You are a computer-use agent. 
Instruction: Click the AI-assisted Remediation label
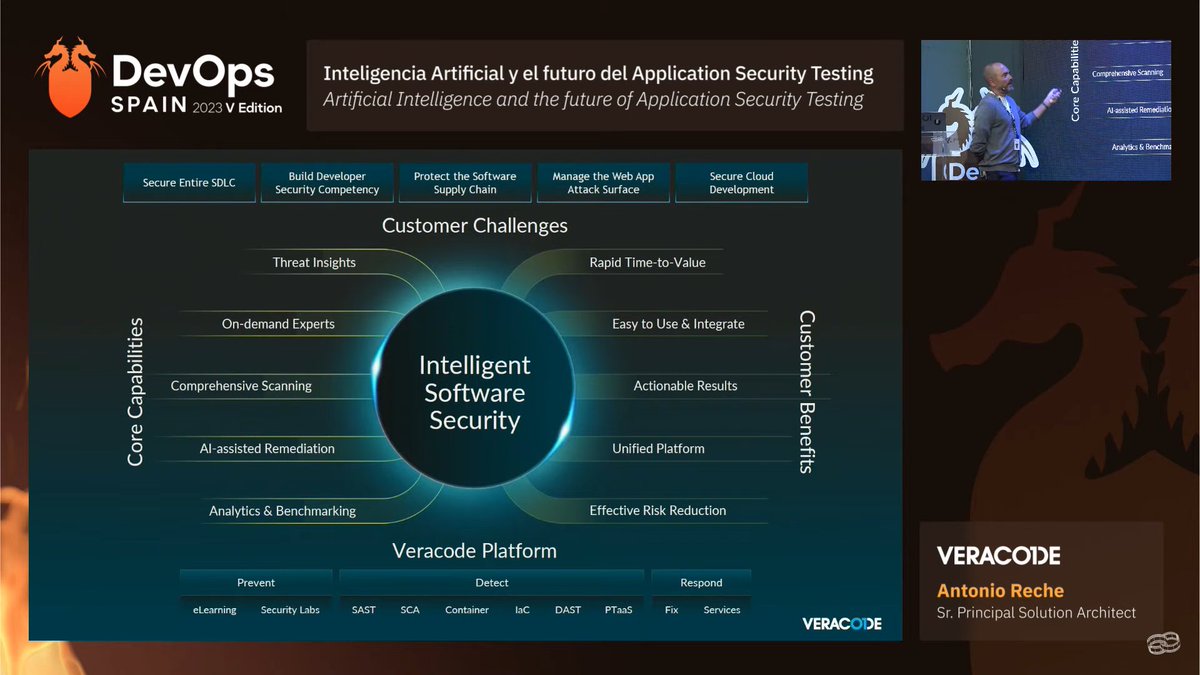267,449
